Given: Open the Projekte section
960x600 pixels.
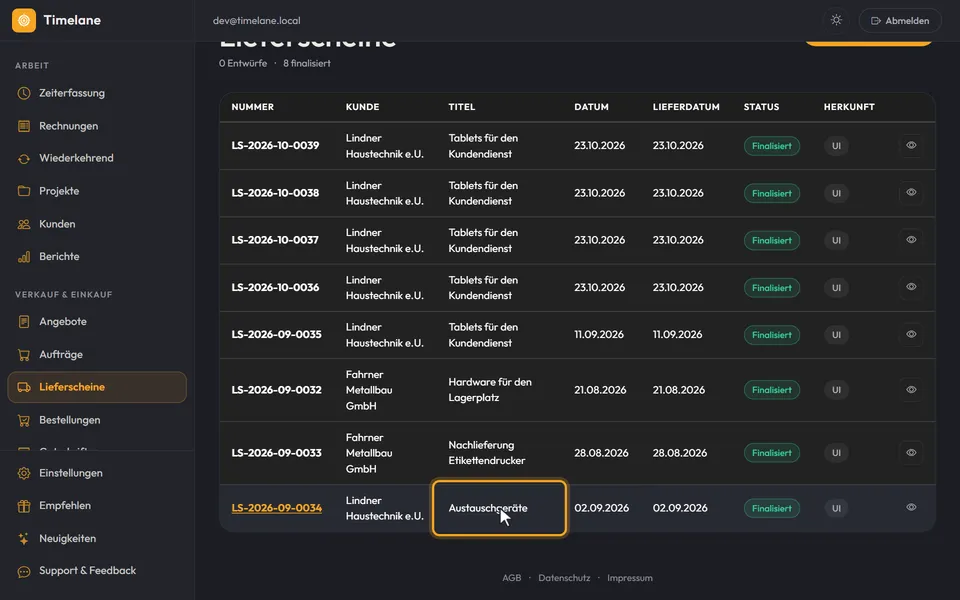Looking at the screenshot, I should [x=97, y=191].
